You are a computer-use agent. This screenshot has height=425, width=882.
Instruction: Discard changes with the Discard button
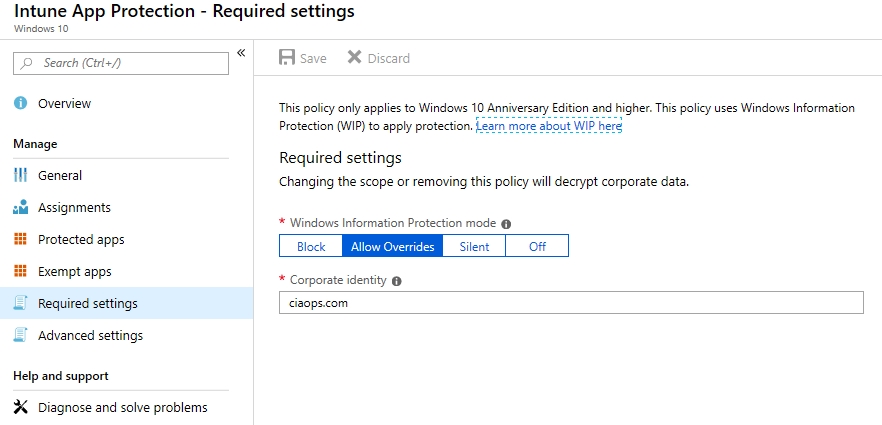coord(379,58)
